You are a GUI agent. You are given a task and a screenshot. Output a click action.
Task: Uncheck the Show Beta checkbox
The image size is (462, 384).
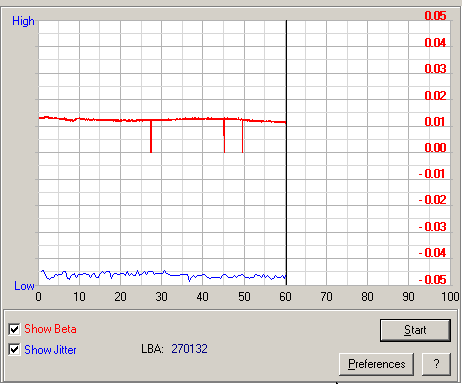coord(14,329)
